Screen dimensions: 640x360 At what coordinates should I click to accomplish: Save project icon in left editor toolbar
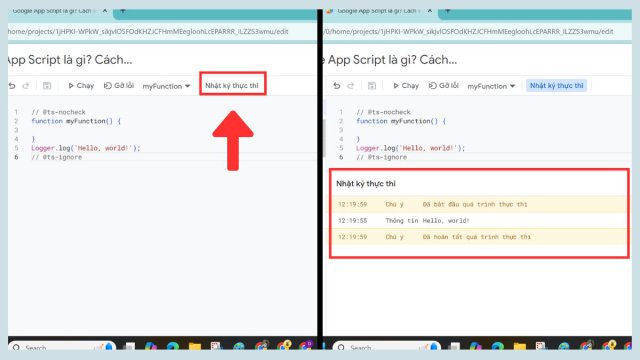(x=47, y=86)
